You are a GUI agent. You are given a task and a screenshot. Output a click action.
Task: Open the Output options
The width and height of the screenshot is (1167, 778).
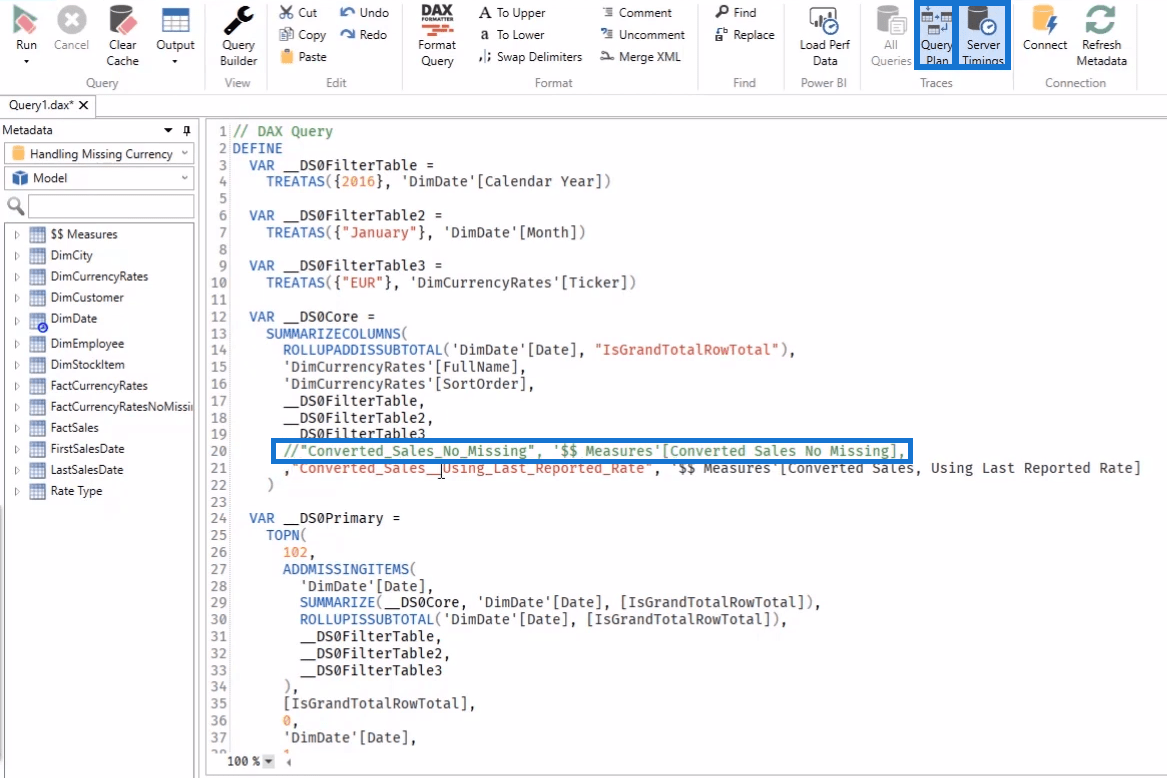pos(175,28)
